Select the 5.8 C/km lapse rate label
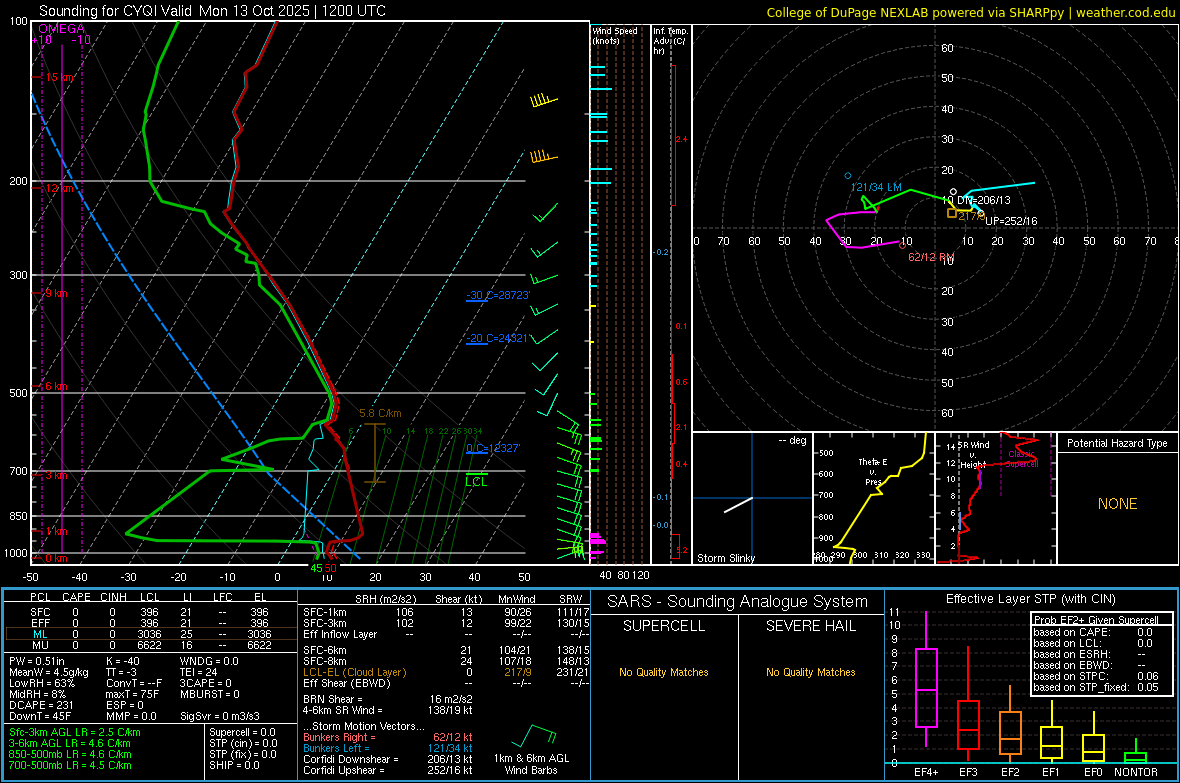Viewport: 1180px width, 783px height. [380, 413]
